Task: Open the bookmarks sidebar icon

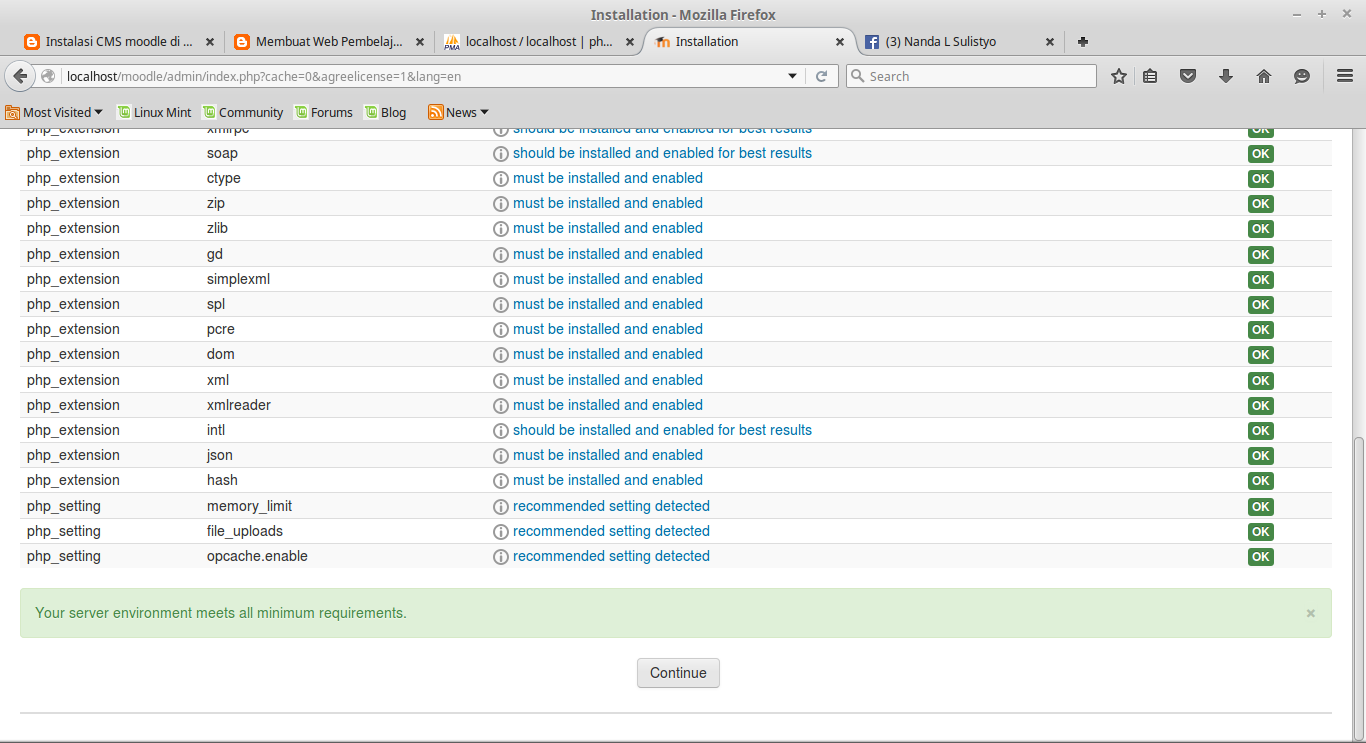Action: 1149,75
